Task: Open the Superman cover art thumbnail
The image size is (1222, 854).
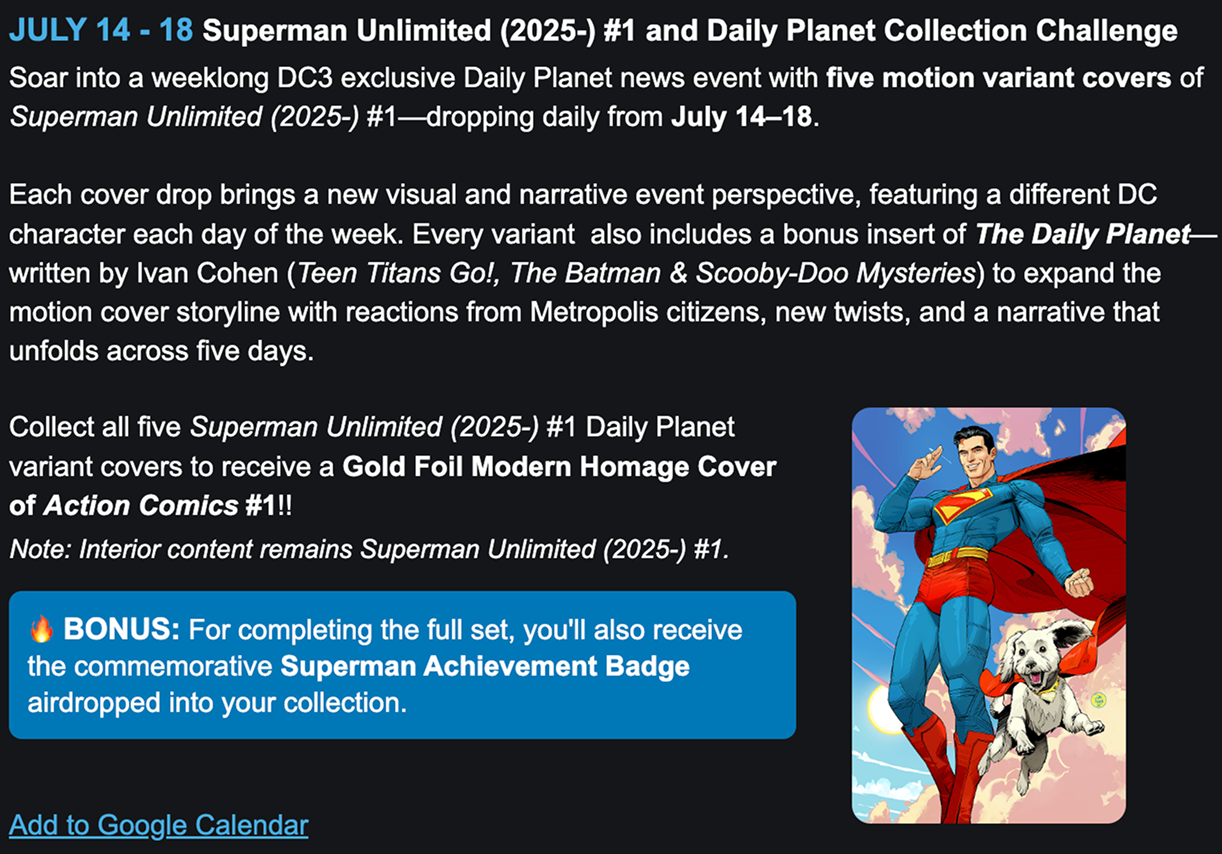Action: tap(989, 615)
